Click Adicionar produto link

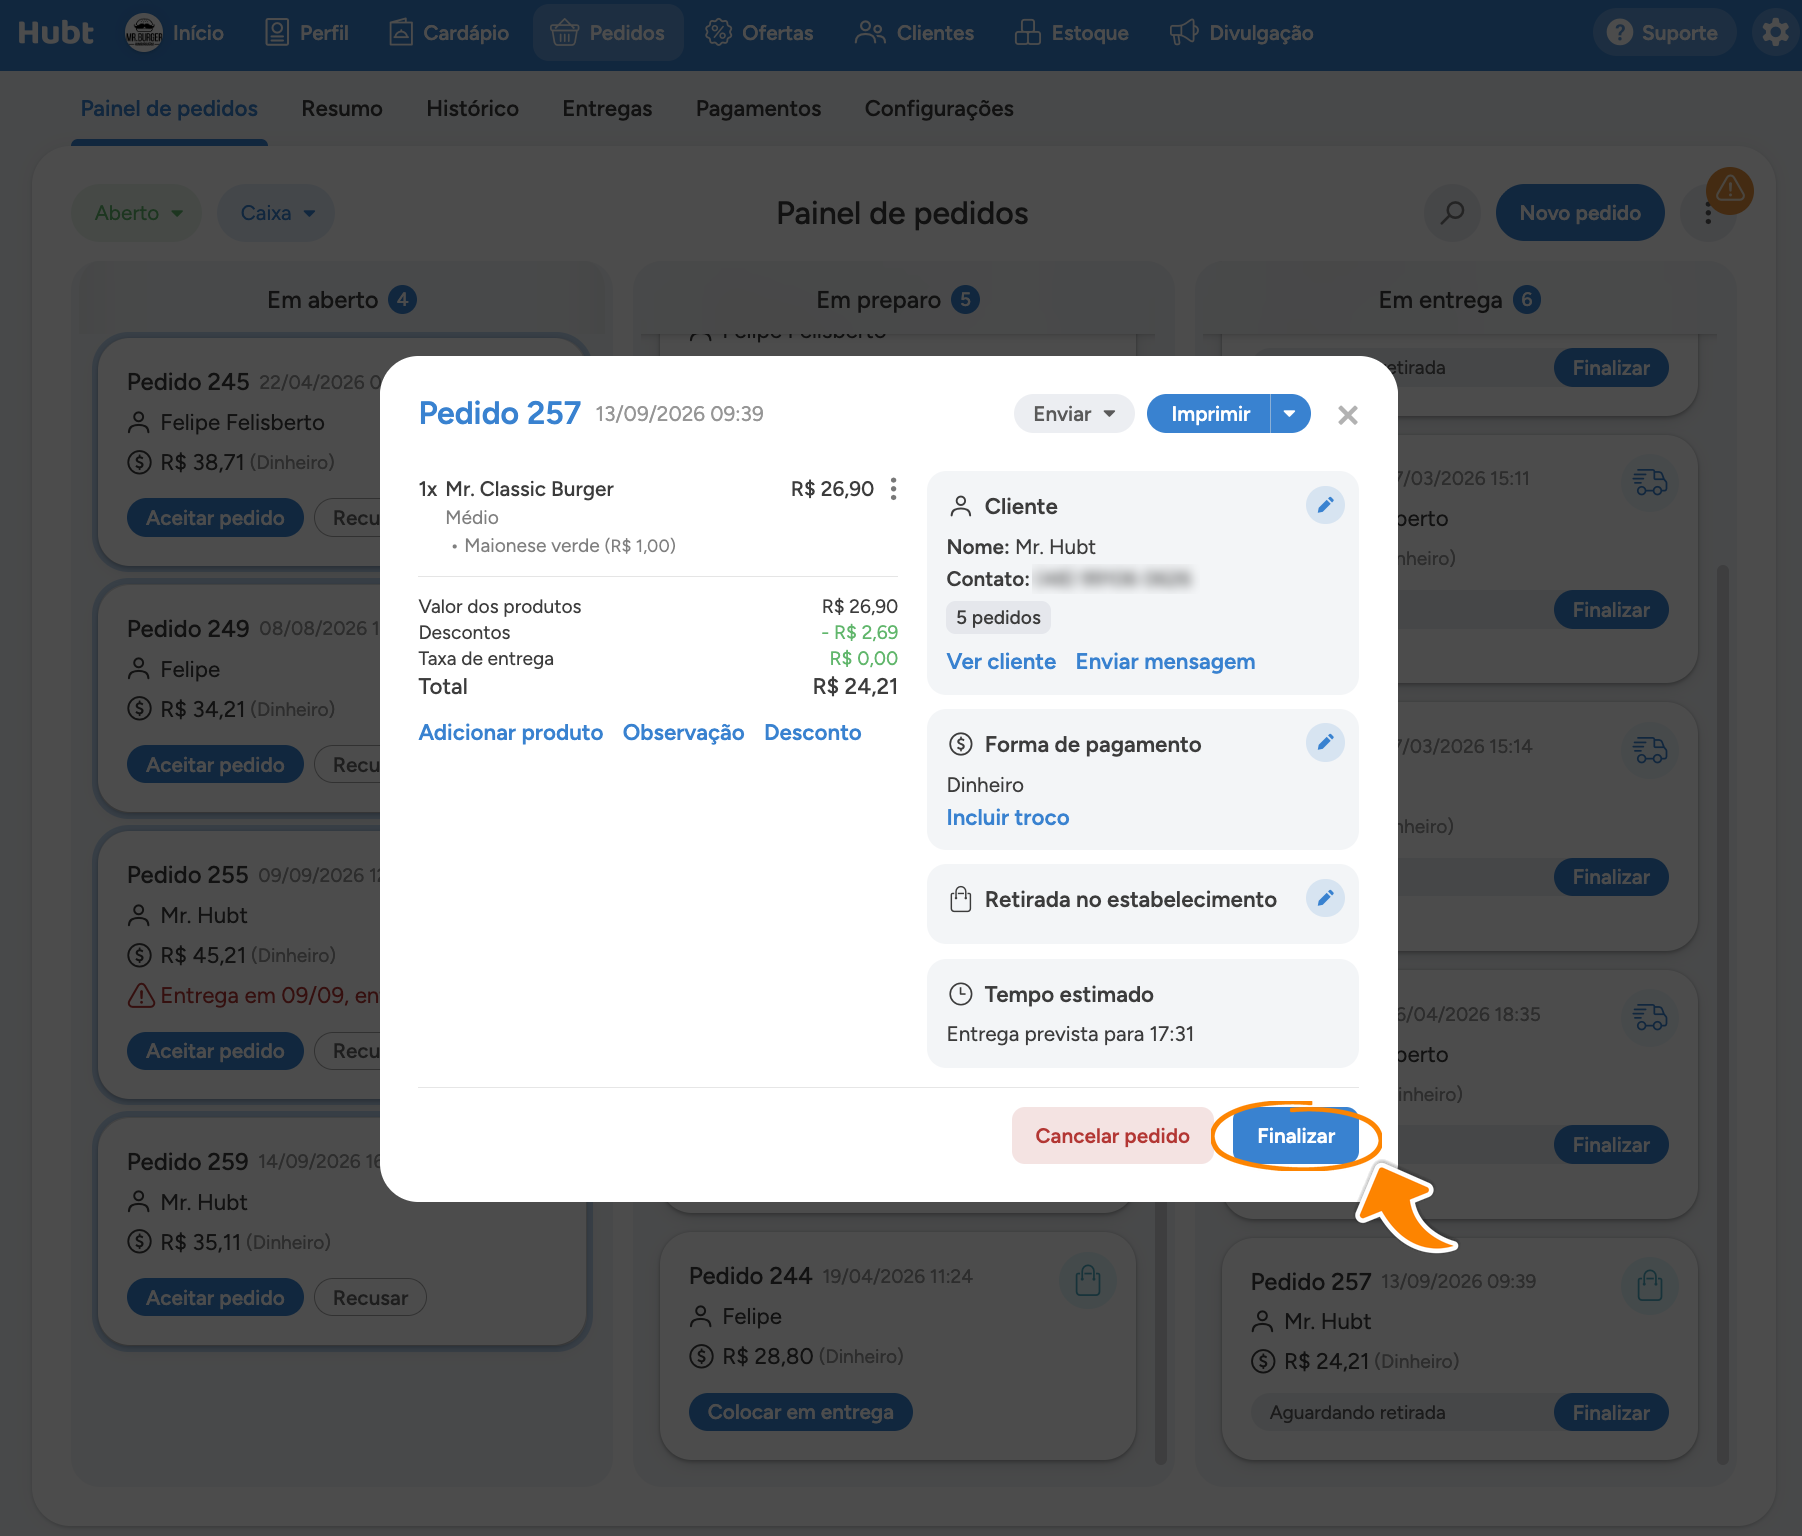pyautogui.click(x=511, y=733)
